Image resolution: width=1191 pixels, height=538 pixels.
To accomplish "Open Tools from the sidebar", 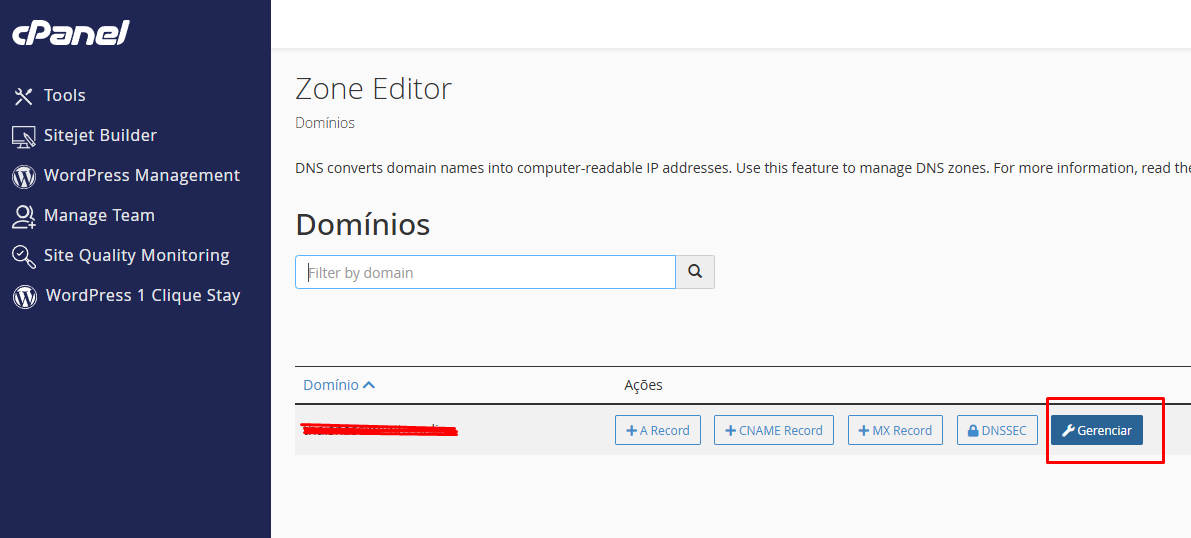I will coord(65,96).
